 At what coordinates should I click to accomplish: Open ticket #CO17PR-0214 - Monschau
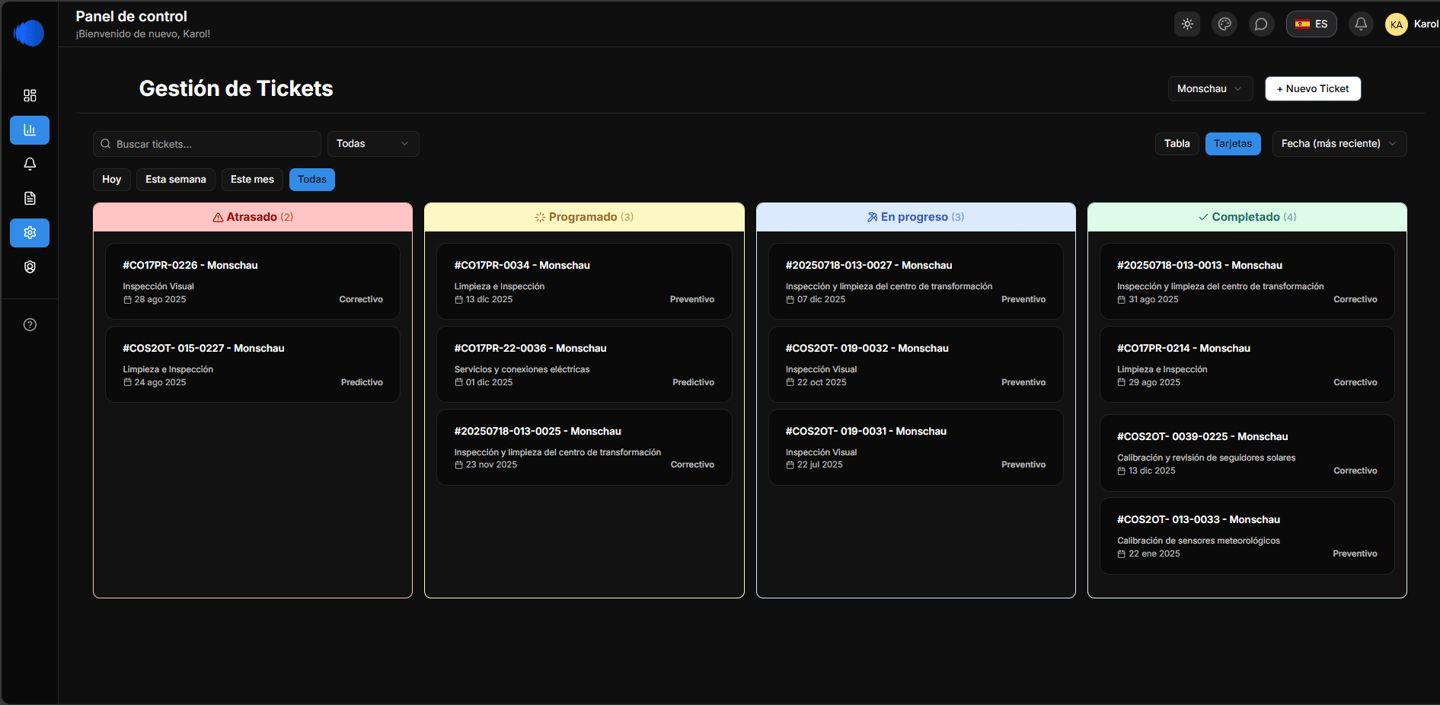tap(1247, 365)
